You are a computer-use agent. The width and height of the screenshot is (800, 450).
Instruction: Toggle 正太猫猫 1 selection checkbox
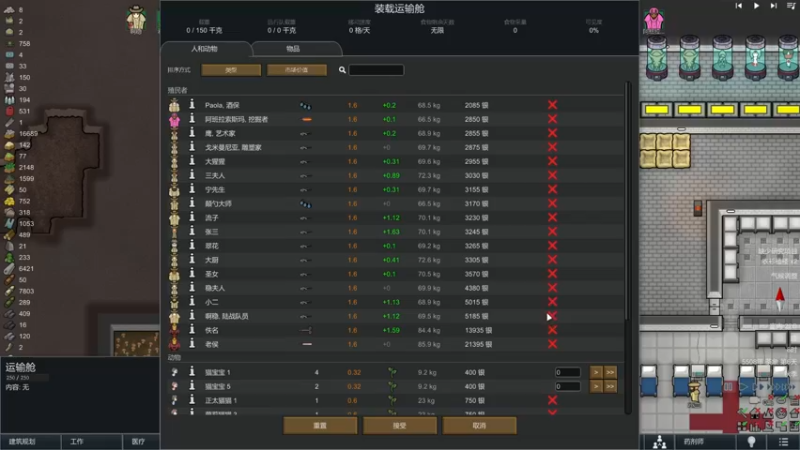coord(553,400)
